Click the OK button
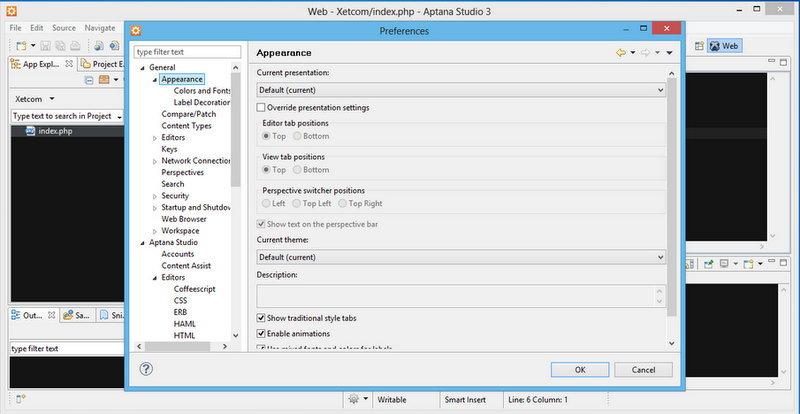 [x=580, y=370]
